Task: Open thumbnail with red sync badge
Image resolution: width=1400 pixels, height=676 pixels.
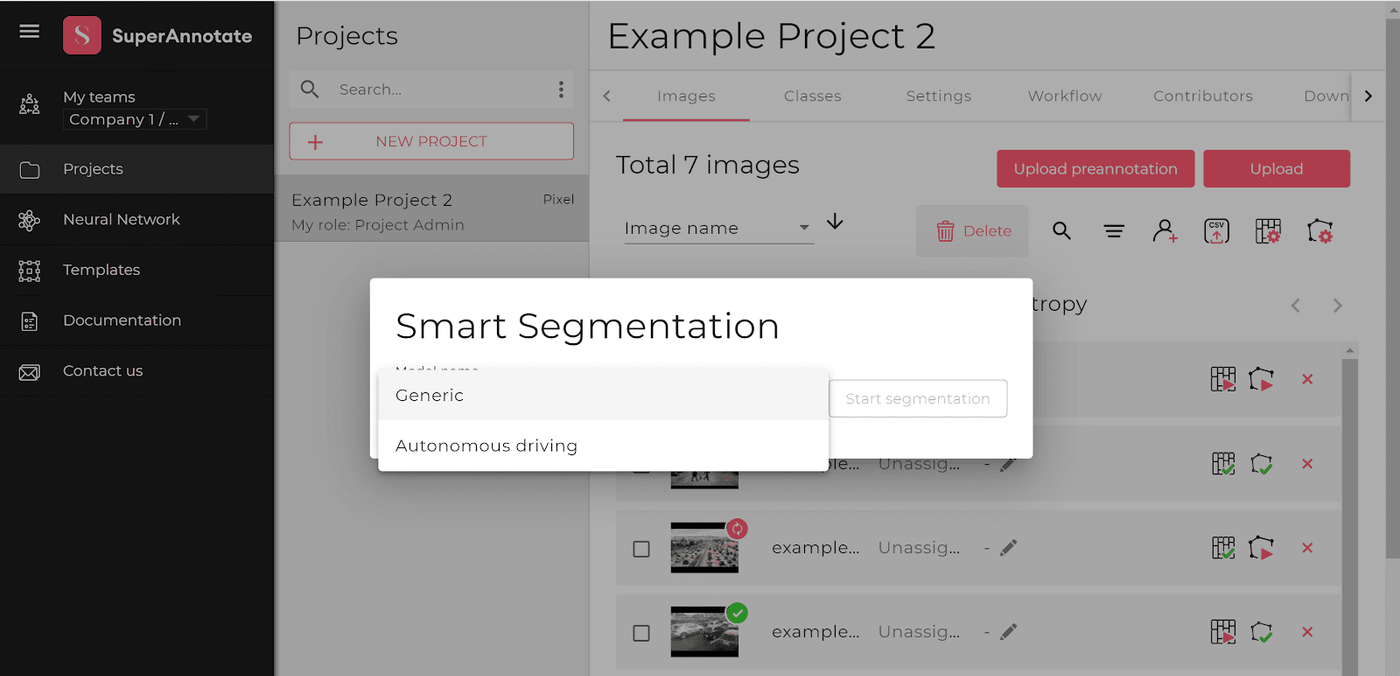Action: tap(704, 549)
